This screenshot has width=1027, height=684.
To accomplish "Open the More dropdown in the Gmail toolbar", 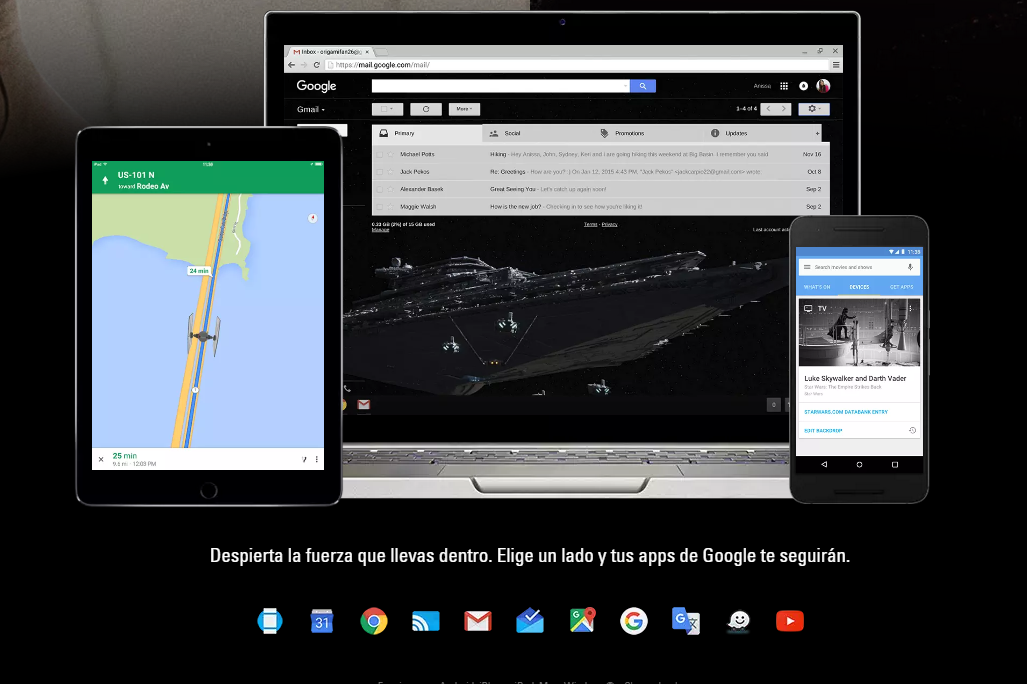I will 464,109.
